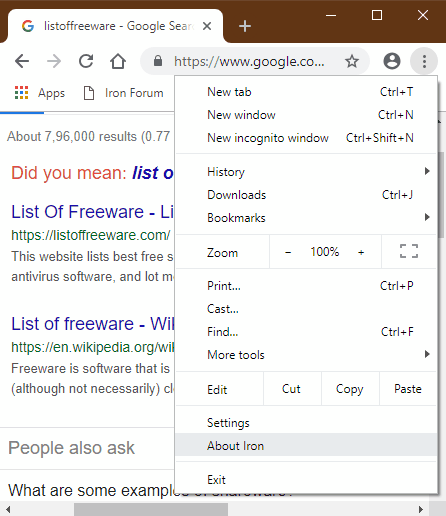This screenshot has width=446, height=516.
Task: Open the Apps grid shortcut
Action: click(x=40, y=93)
